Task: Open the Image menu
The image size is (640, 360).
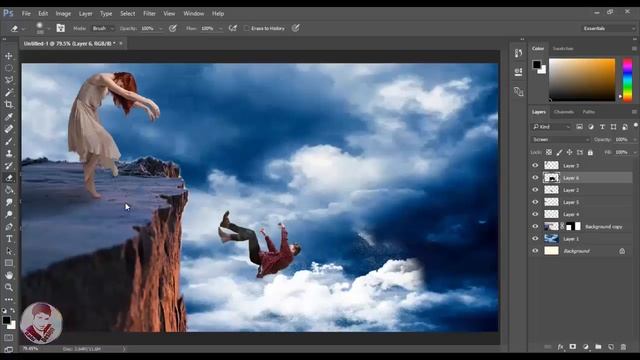Action: click(x=63, y=13)
